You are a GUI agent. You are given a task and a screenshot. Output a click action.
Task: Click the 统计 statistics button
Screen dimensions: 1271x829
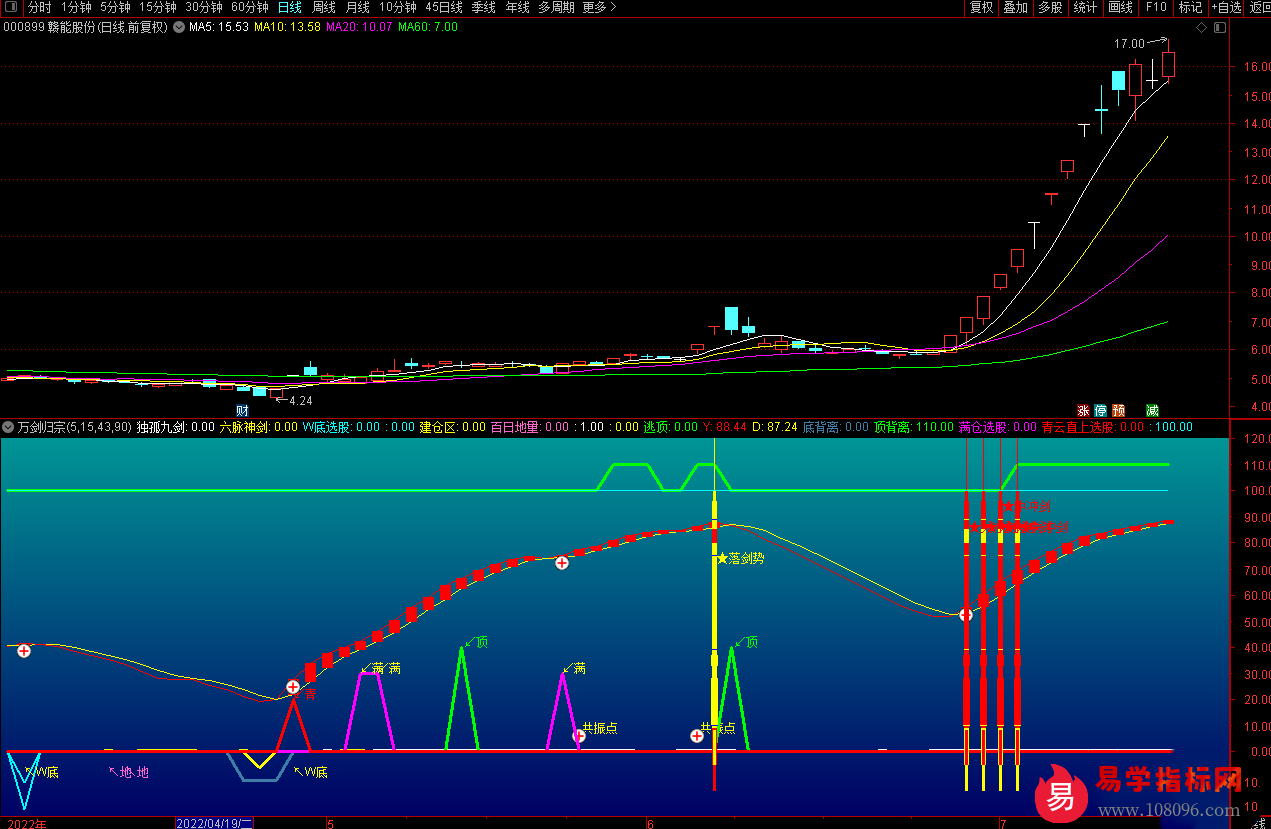tap(1085, 7)
